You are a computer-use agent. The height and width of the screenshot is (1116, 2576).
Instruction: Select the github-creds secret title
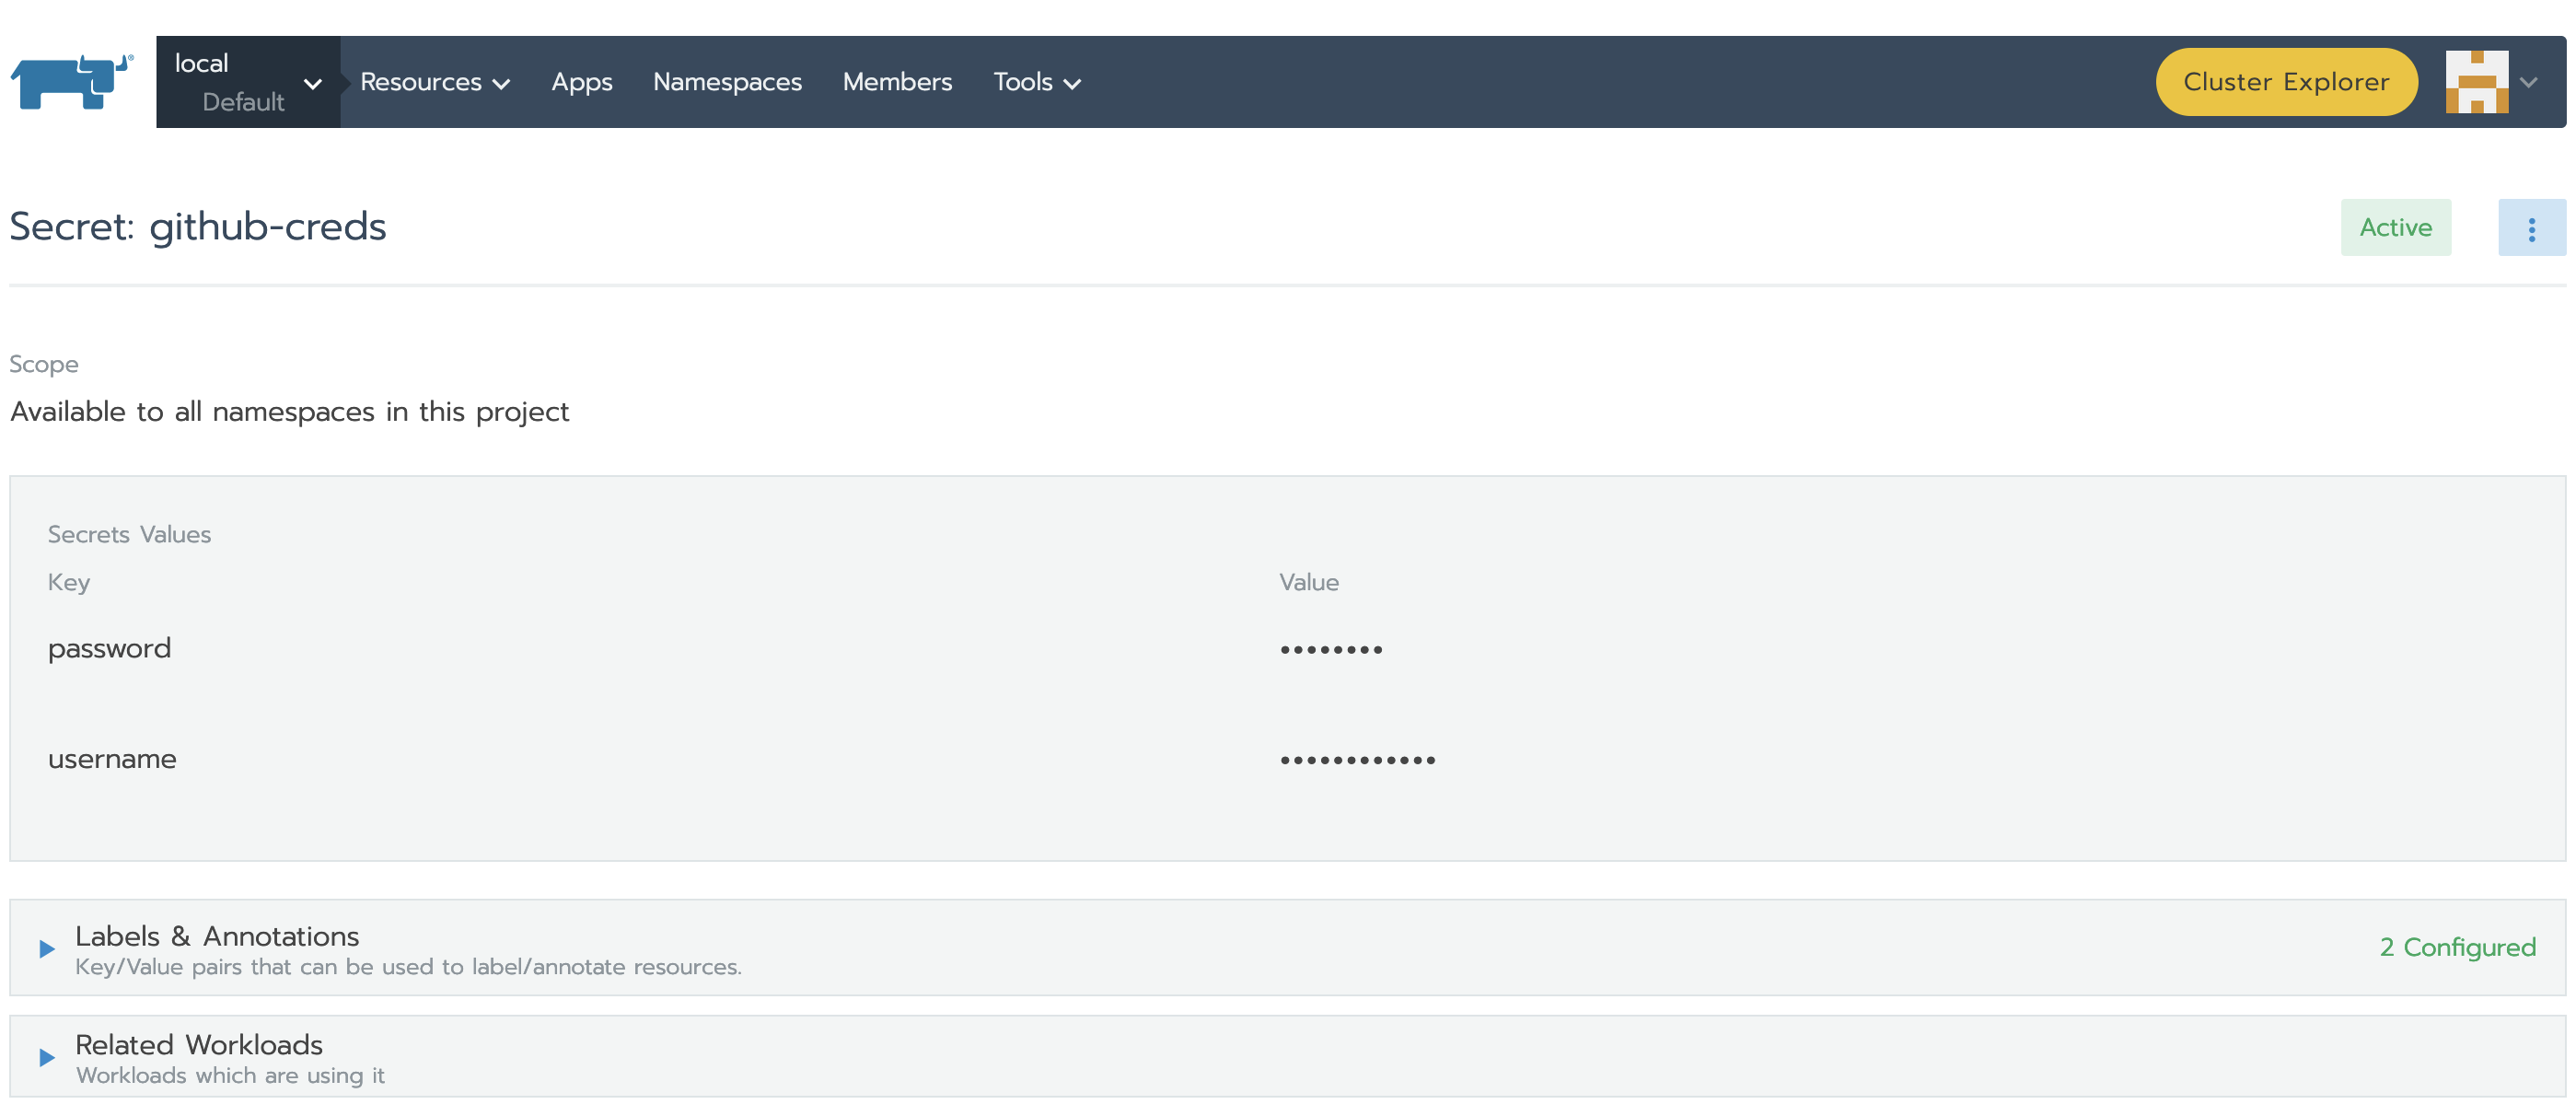point(197,227)
